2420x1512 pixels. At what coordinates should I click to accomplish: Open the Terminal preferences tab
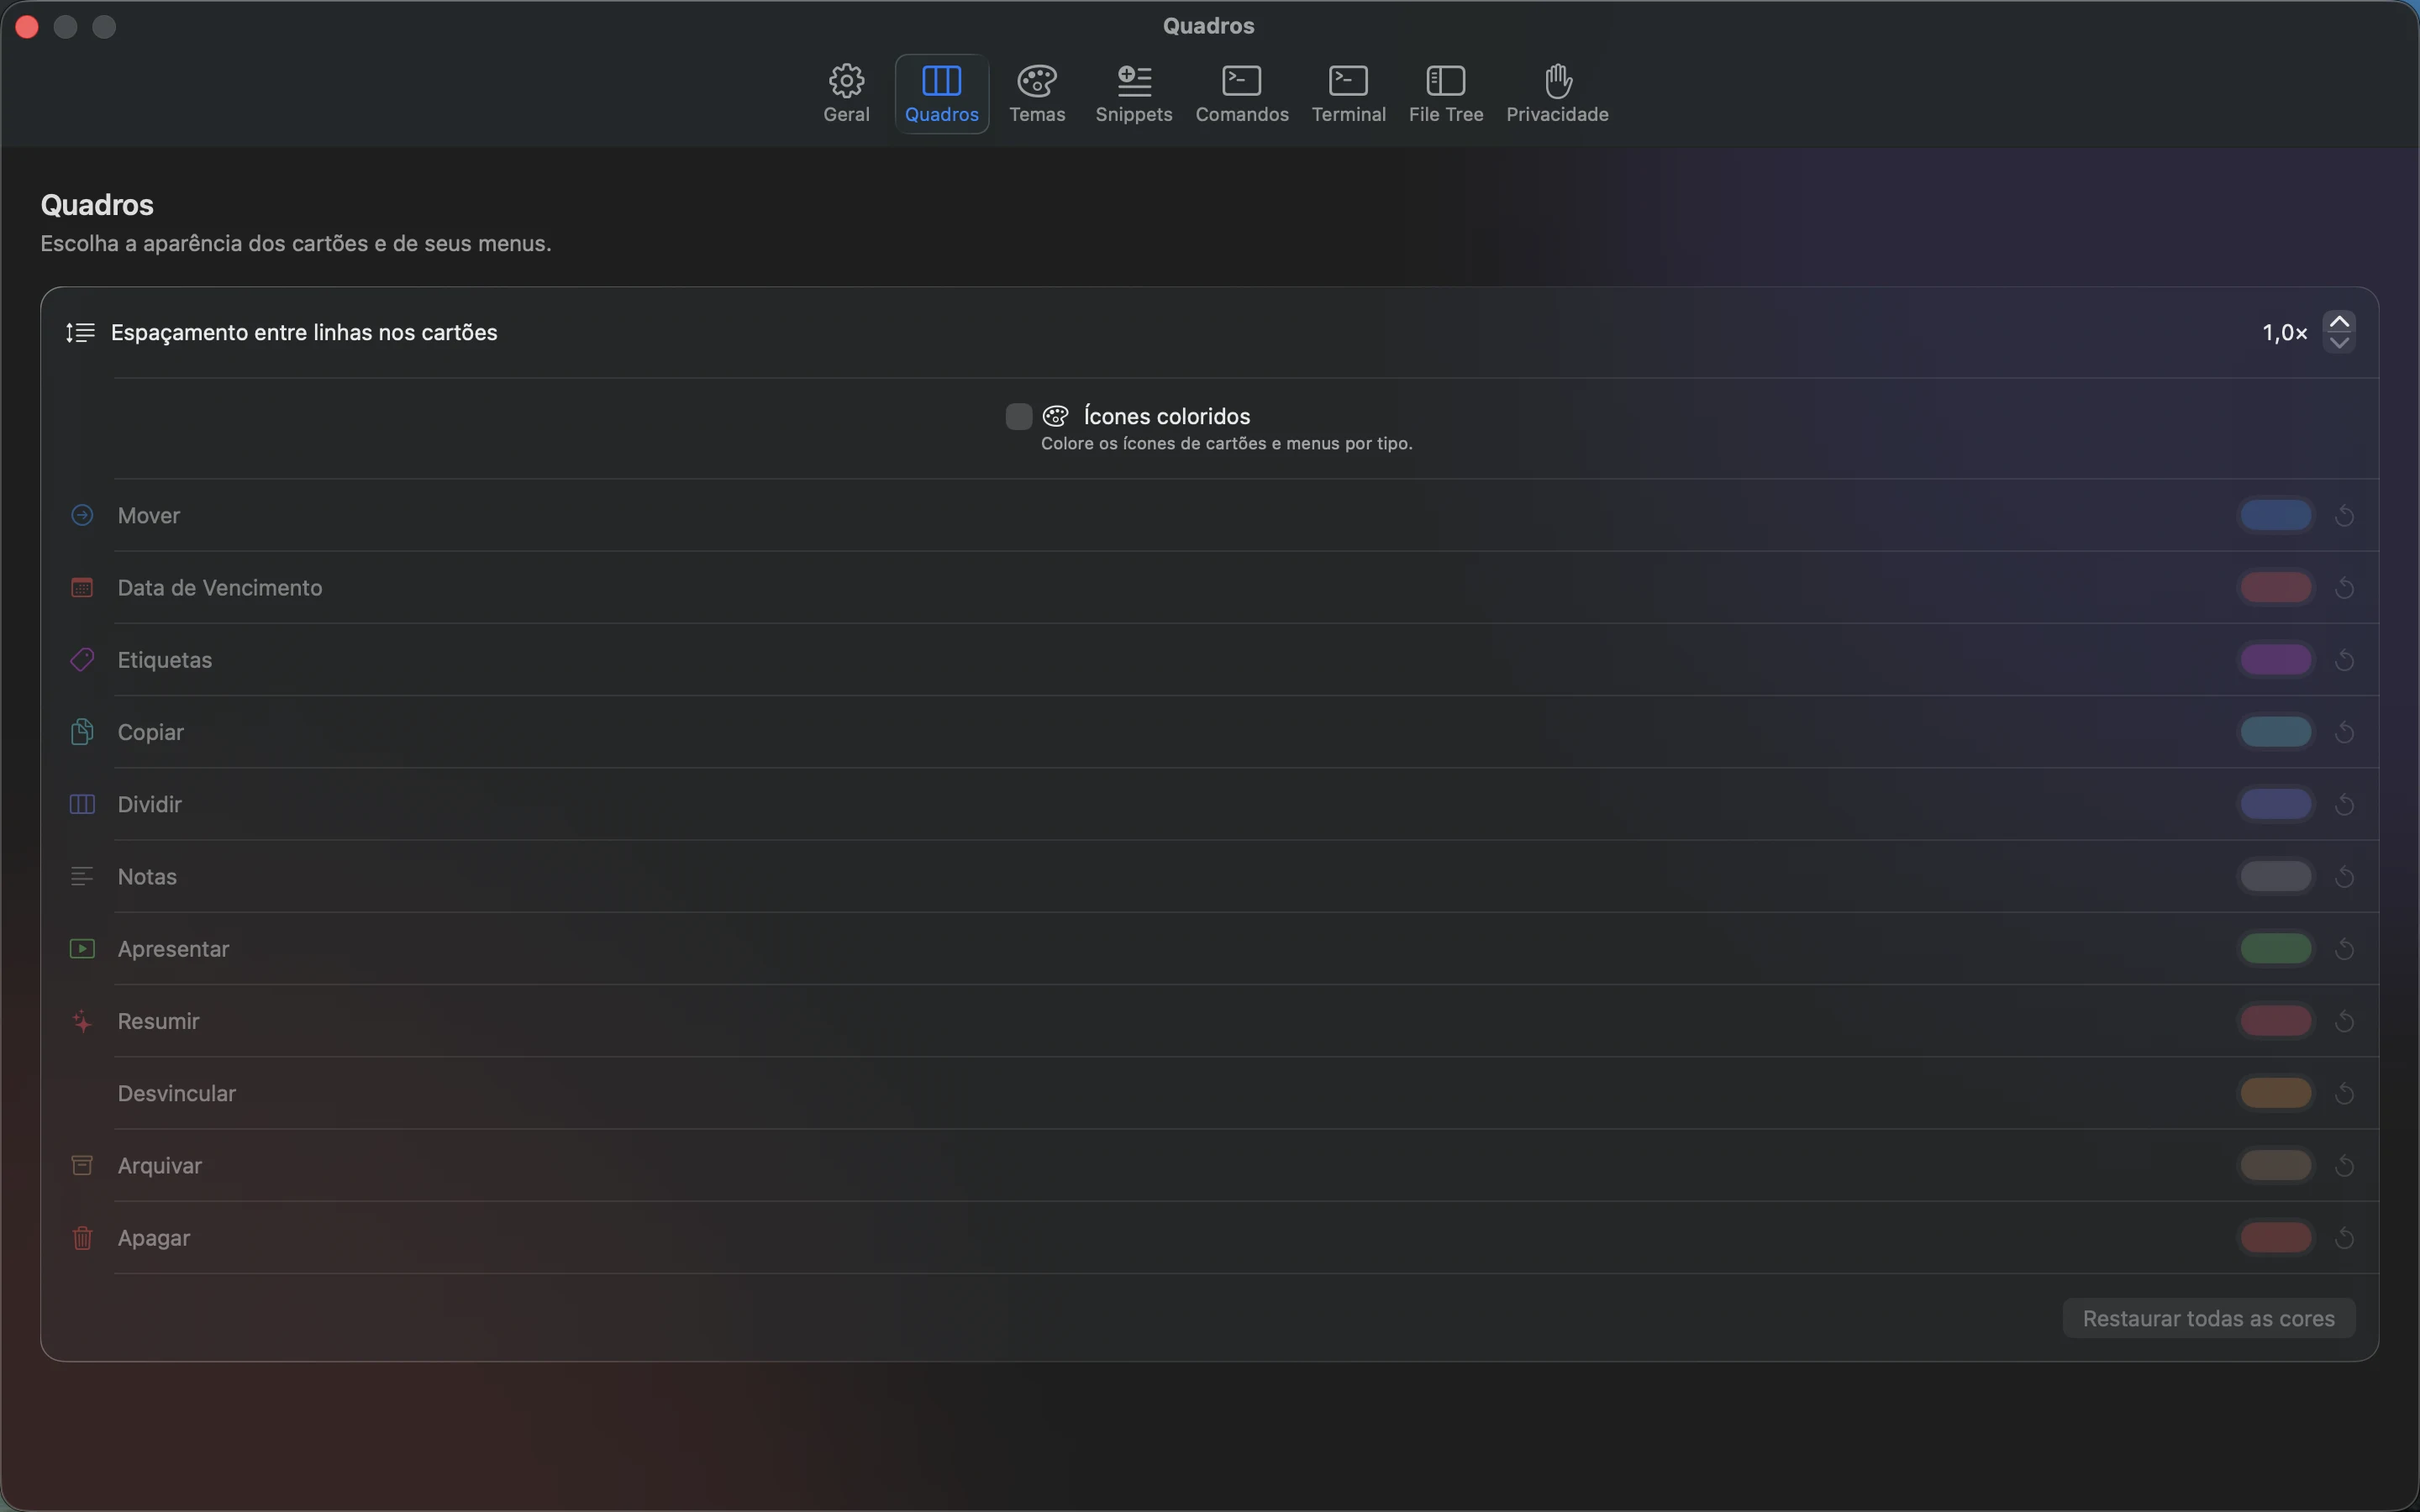tap(1348, 94)
